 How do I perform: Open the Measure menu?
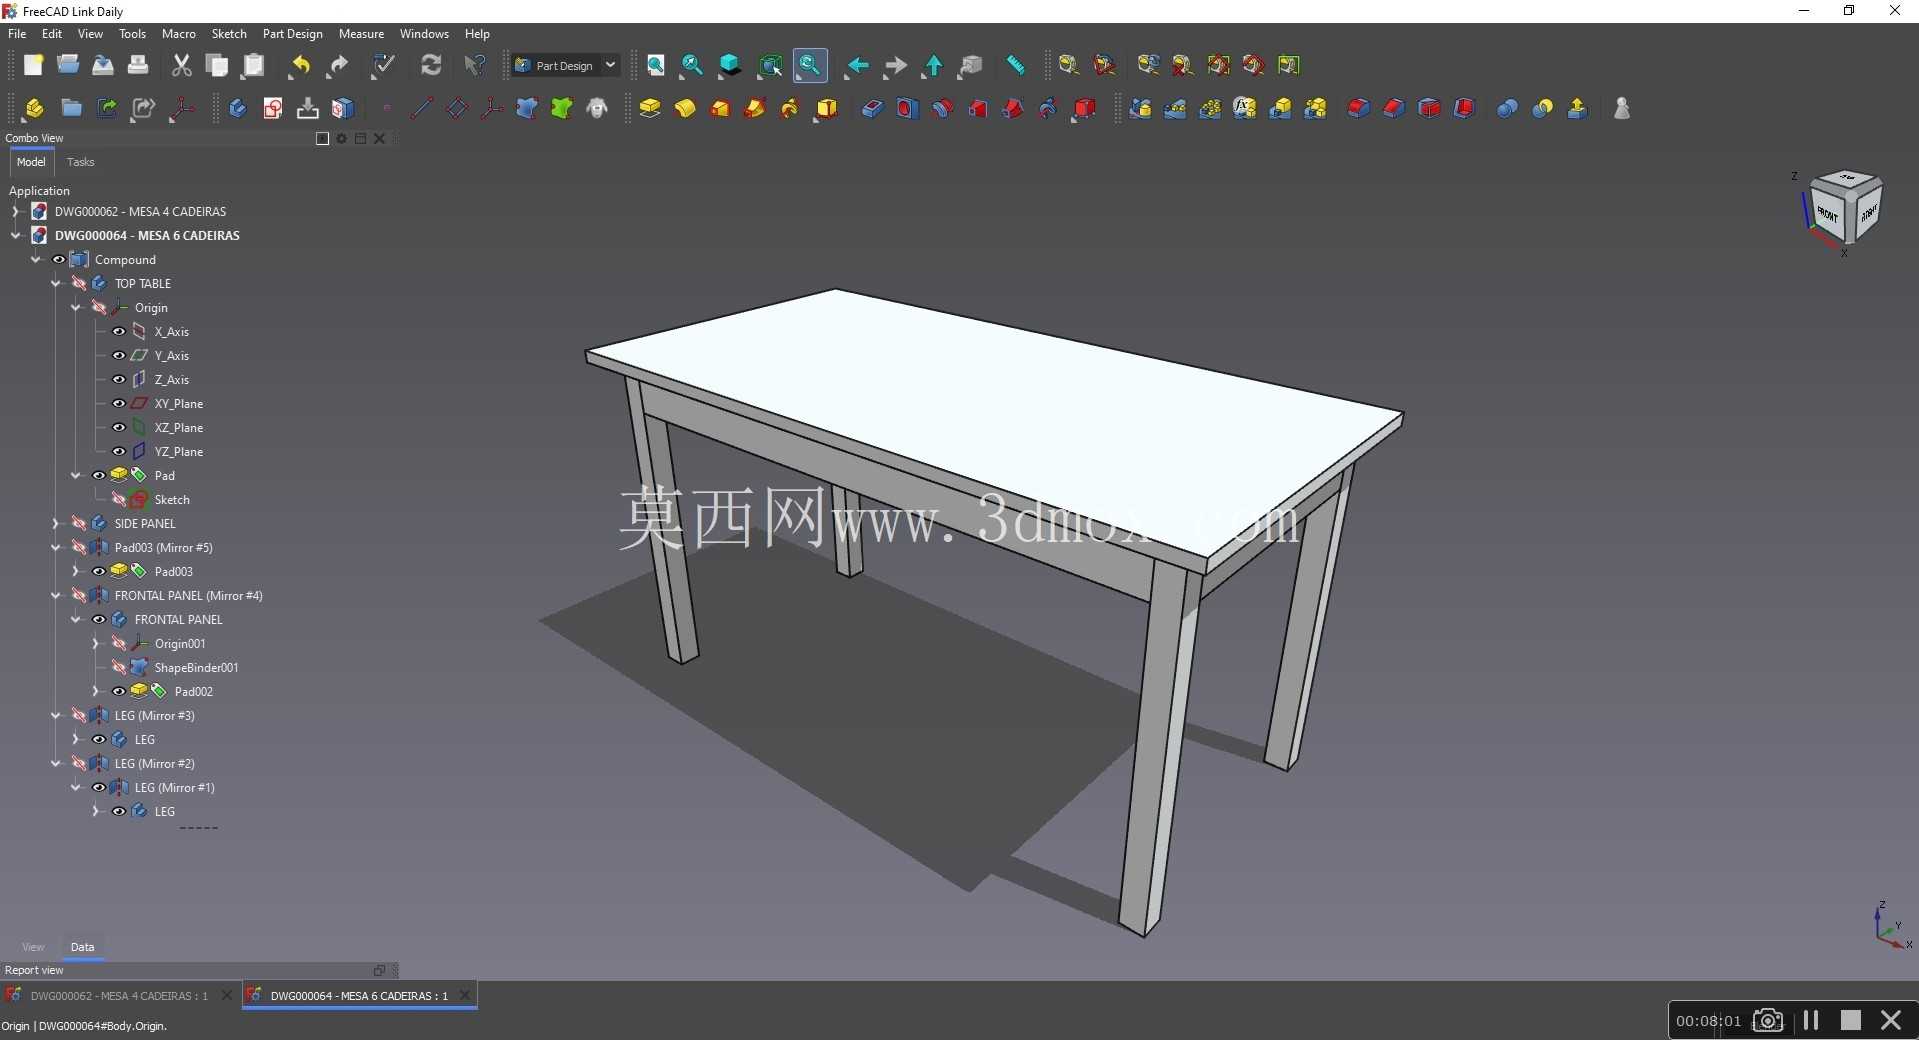tap(361, 34)
